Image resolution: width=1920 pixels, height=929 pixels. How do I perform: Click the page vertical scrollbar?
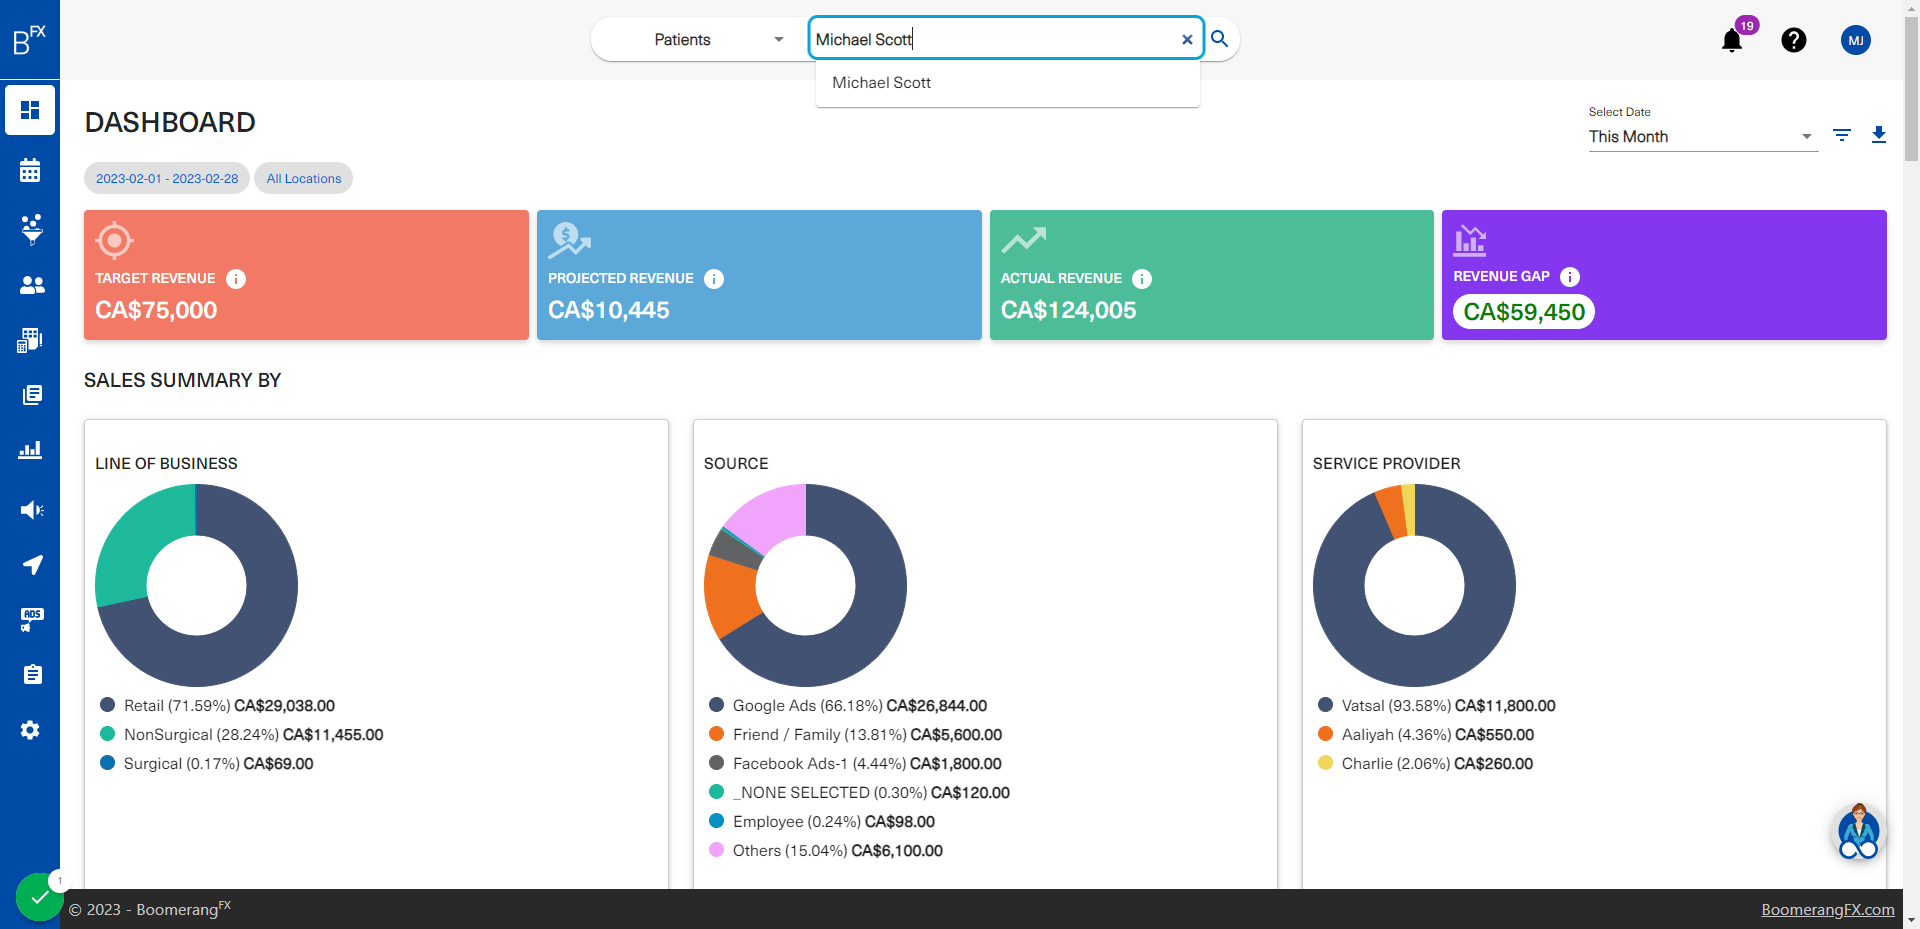pyautogui.click(x=1911, y=90)
